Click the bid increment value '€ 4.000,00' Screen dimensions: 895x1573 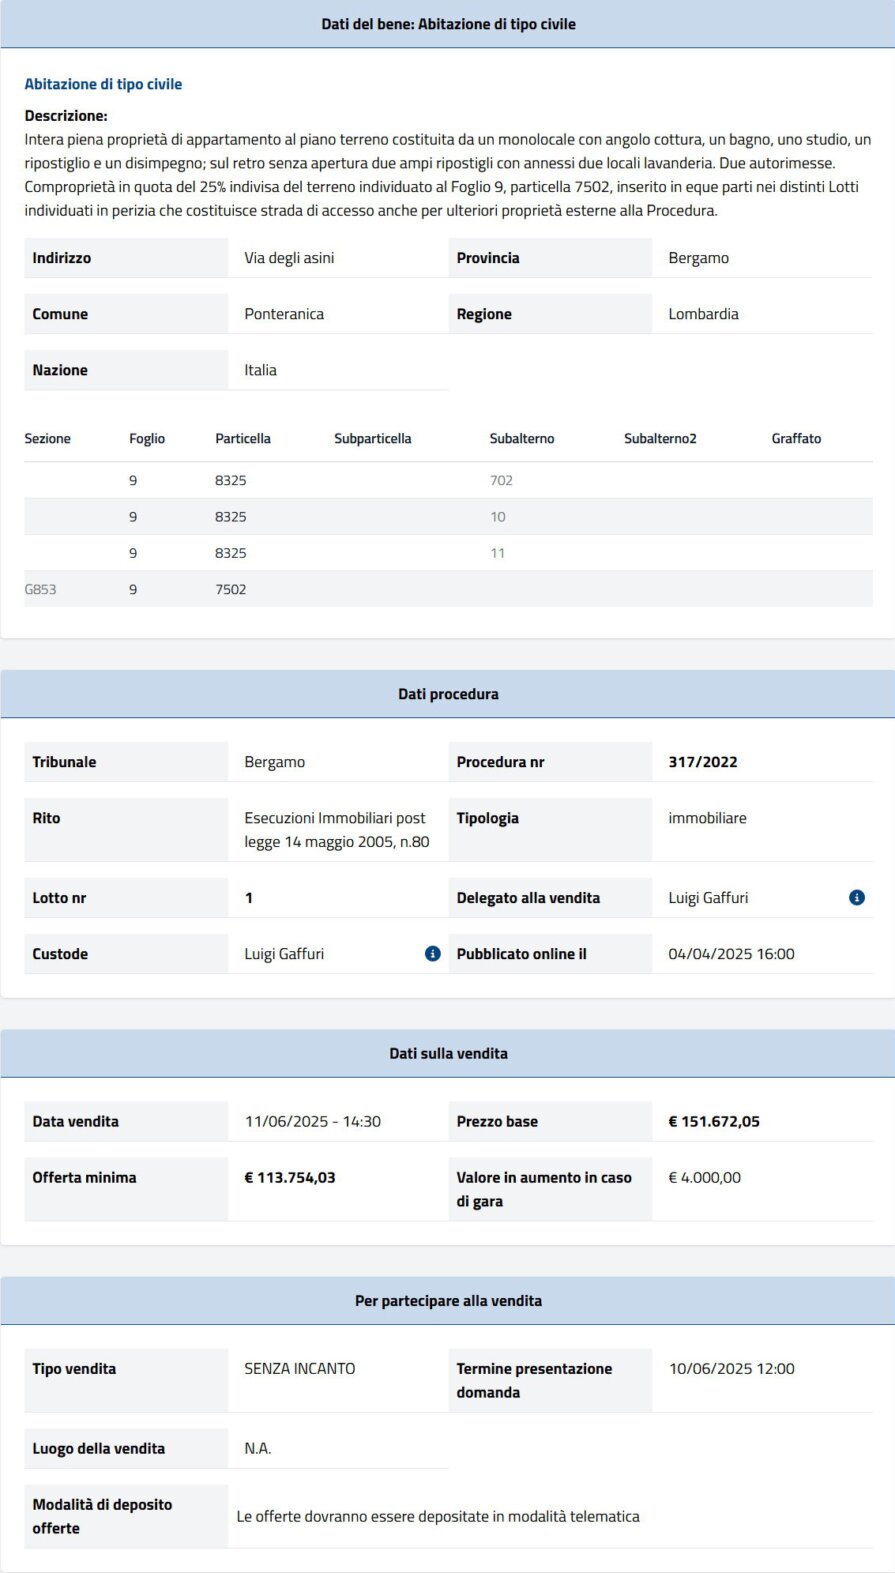point(705,1178)
